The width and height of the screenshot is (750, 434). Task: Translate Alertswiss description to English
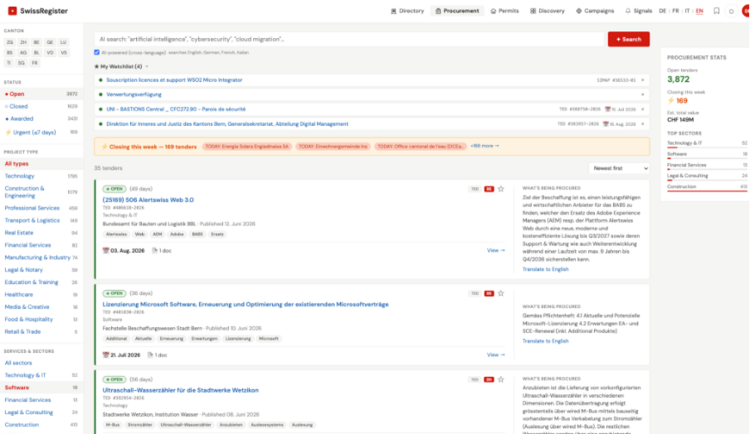[x=545, y=269]
